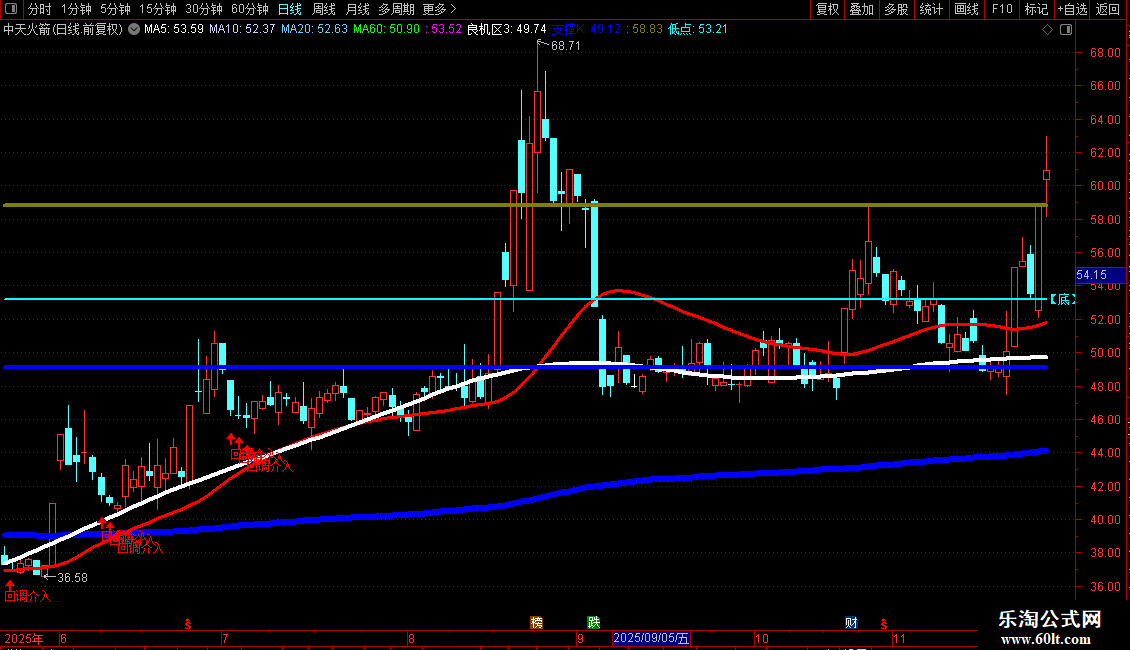Click the MA5: 53.59 indicator value
The height and width of the screenshot is (650, 1130).
pyautogui.click(x=174, y=30)
